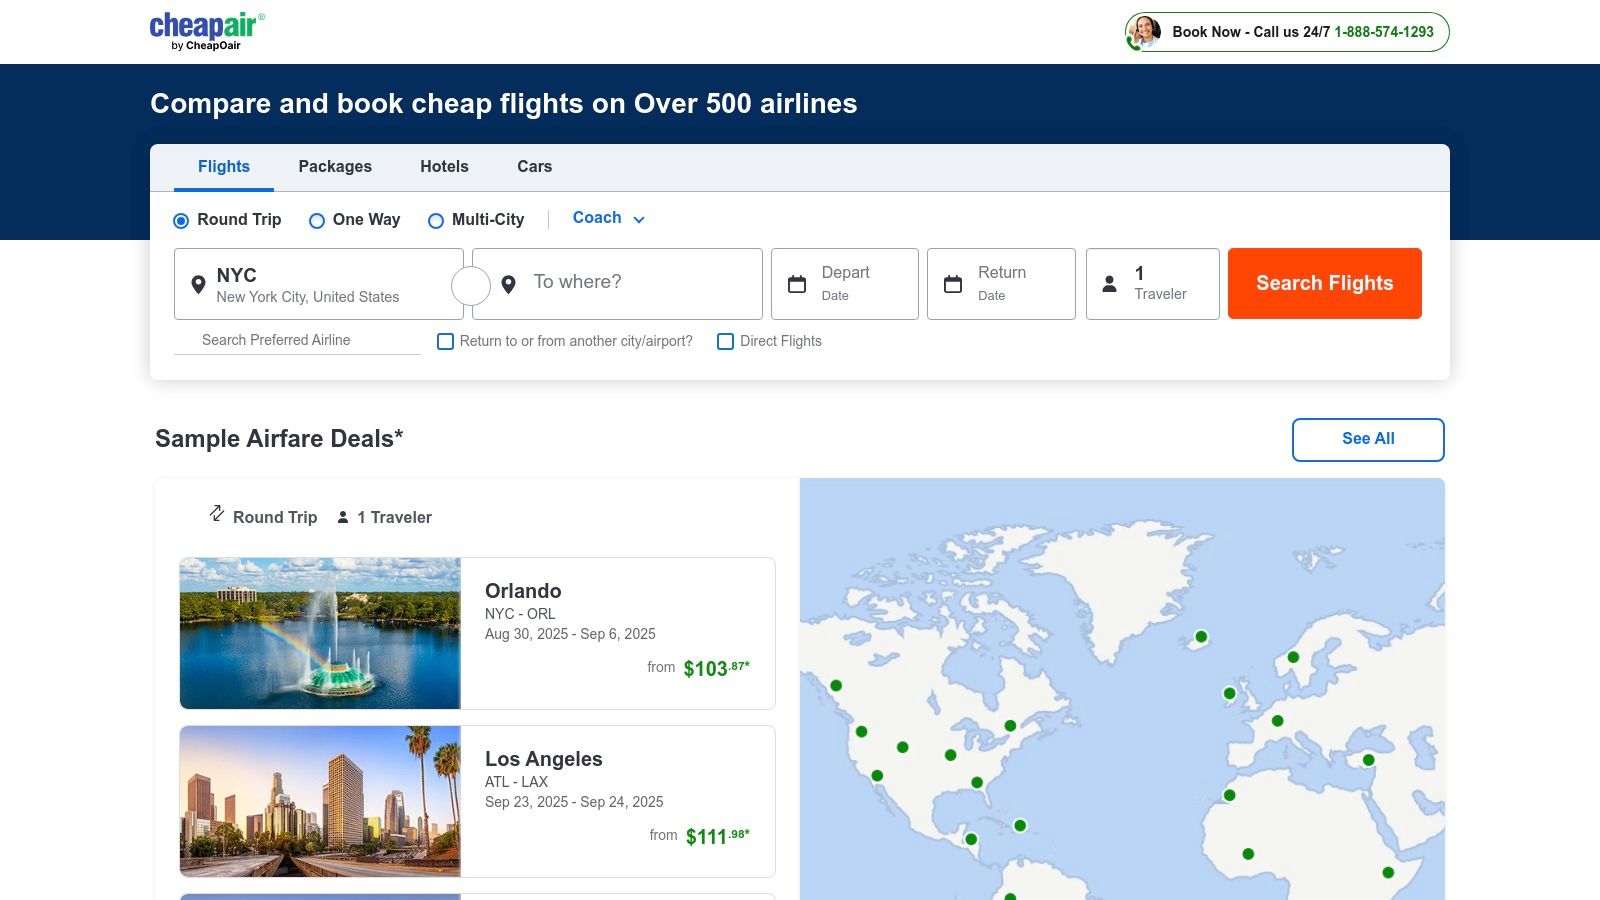This screenshot has height=900, width=1600.
Task: Click the $111.98 Los Angeles price
Action: click(718, 836)
